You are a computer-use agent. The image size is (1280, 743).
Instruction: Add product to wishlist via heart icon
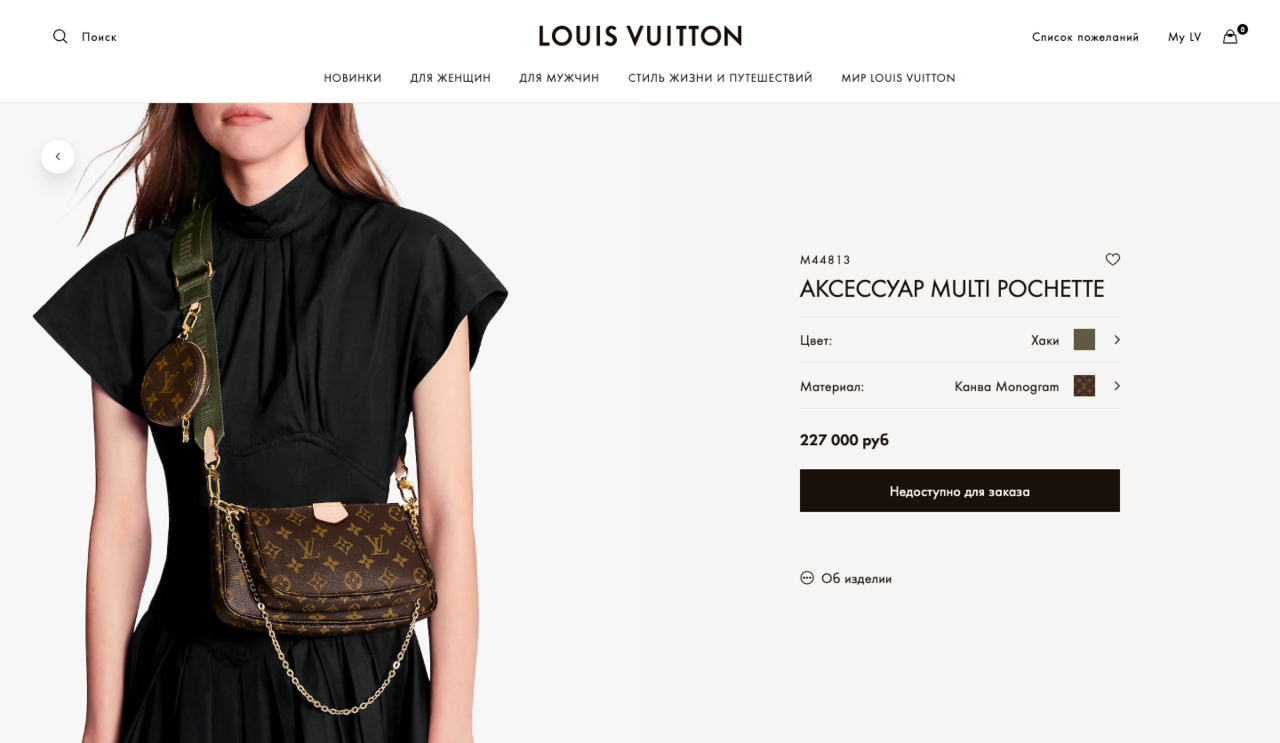(x=1112, y=259)
